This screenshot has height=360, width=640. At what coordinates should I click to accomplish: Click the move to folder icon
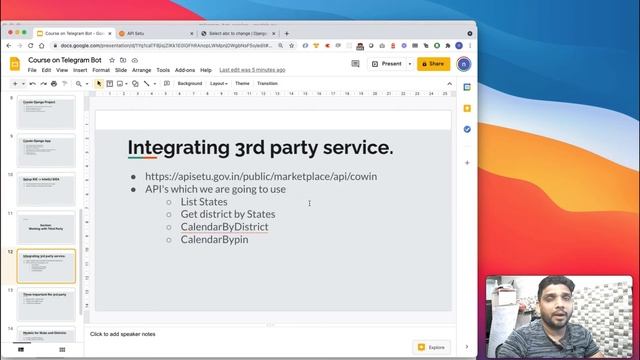pyautogui.click(x=123, y=60)
